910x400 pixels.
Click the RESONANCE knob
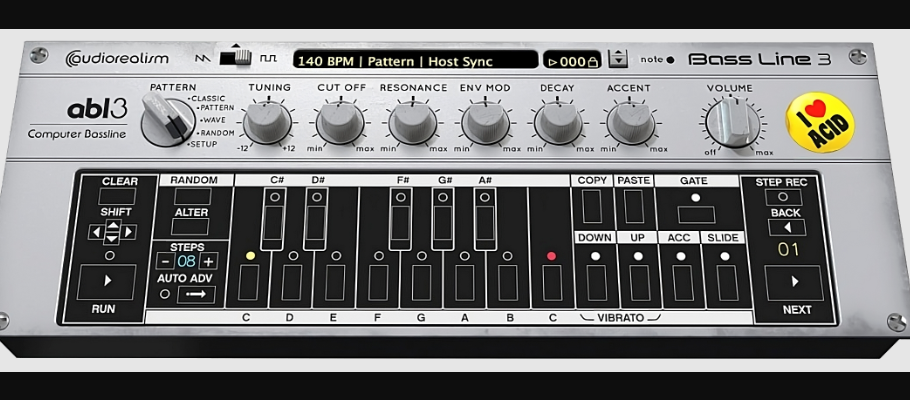413,122
